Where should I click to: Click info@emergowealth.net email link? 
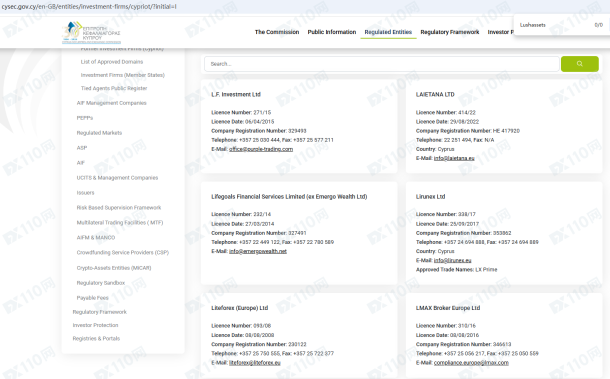tap(258, 251)
